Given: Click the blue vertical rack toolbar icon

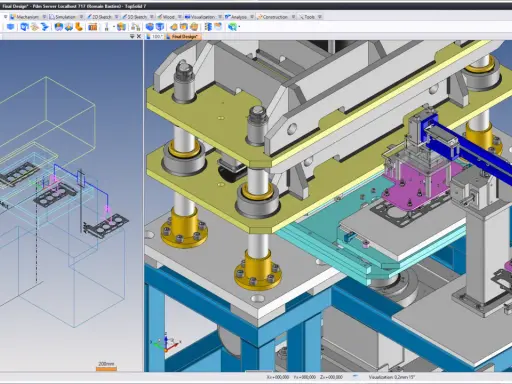Looking at the screenshot, I should [x=208, y=27].
